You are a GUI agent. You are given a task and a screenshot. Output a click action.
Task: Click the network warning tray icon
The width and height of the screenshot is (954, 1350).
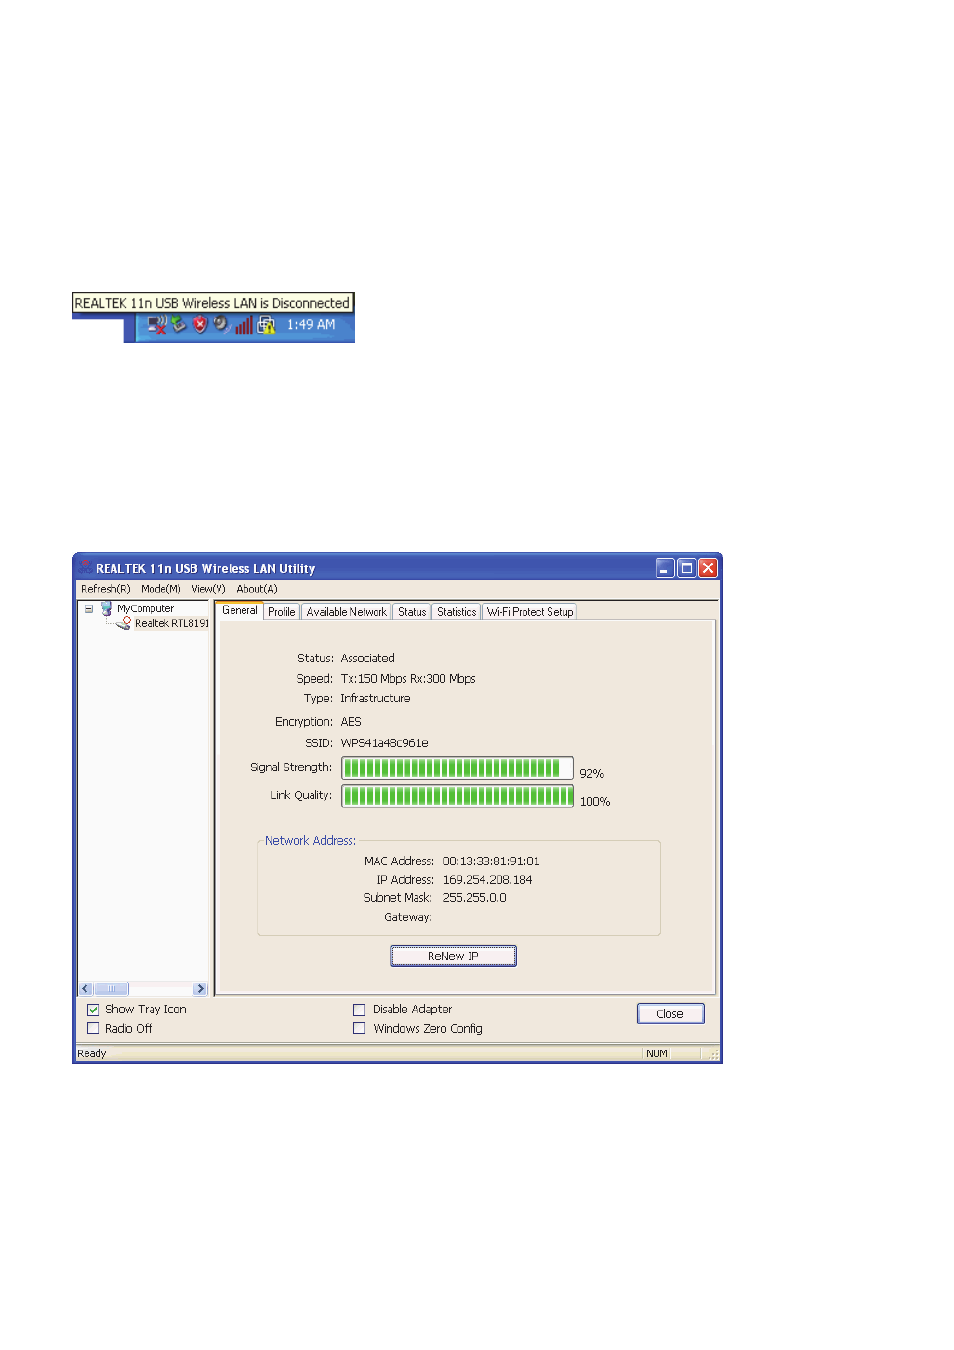(266, 325)
